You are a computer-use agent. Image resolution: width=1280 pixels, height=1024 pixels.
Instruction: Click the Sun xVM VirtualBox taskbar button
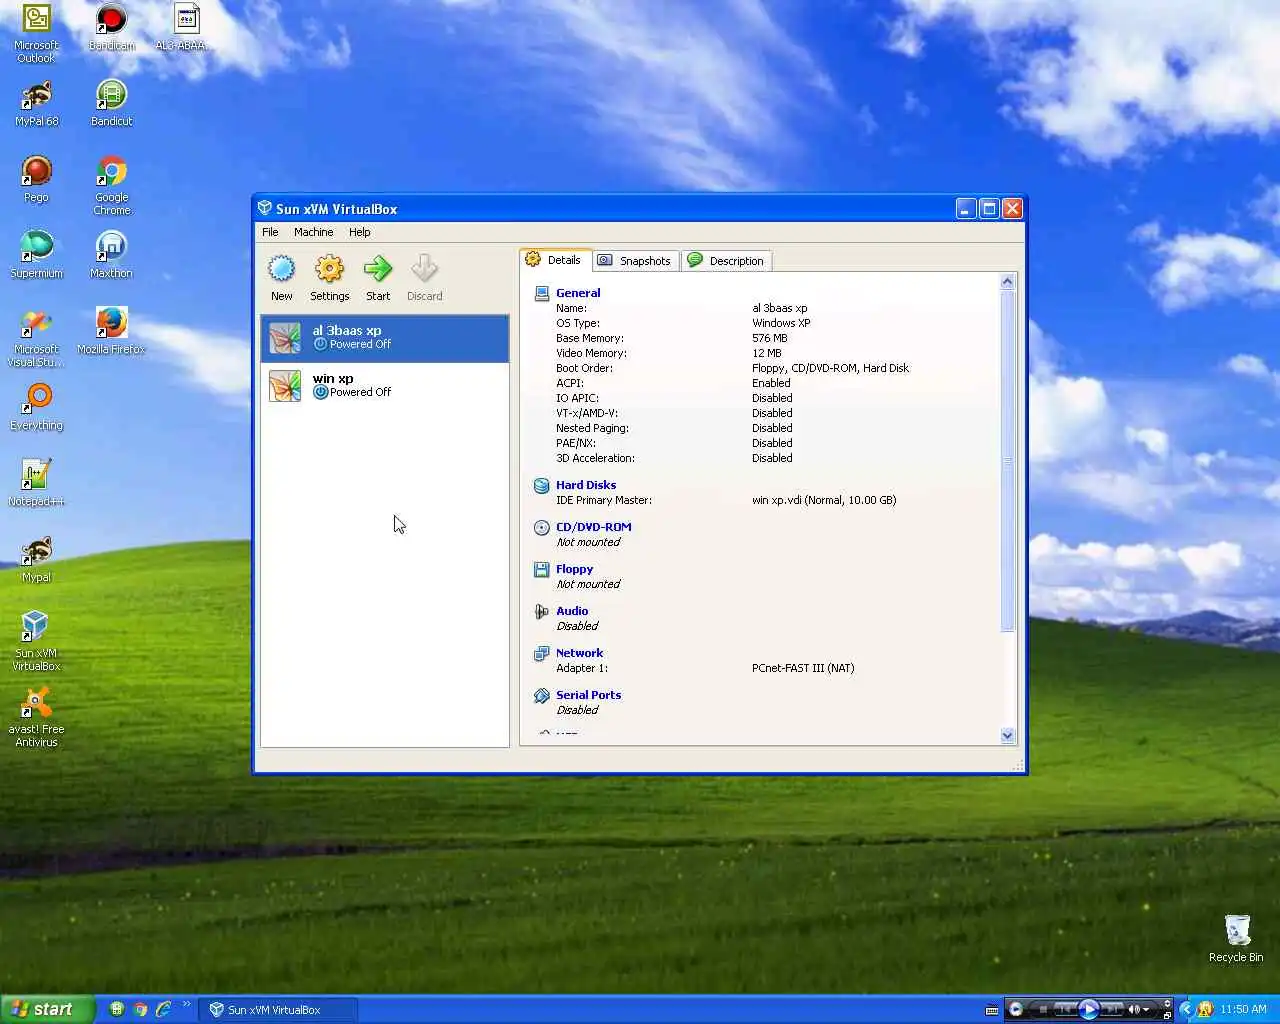278,1010
